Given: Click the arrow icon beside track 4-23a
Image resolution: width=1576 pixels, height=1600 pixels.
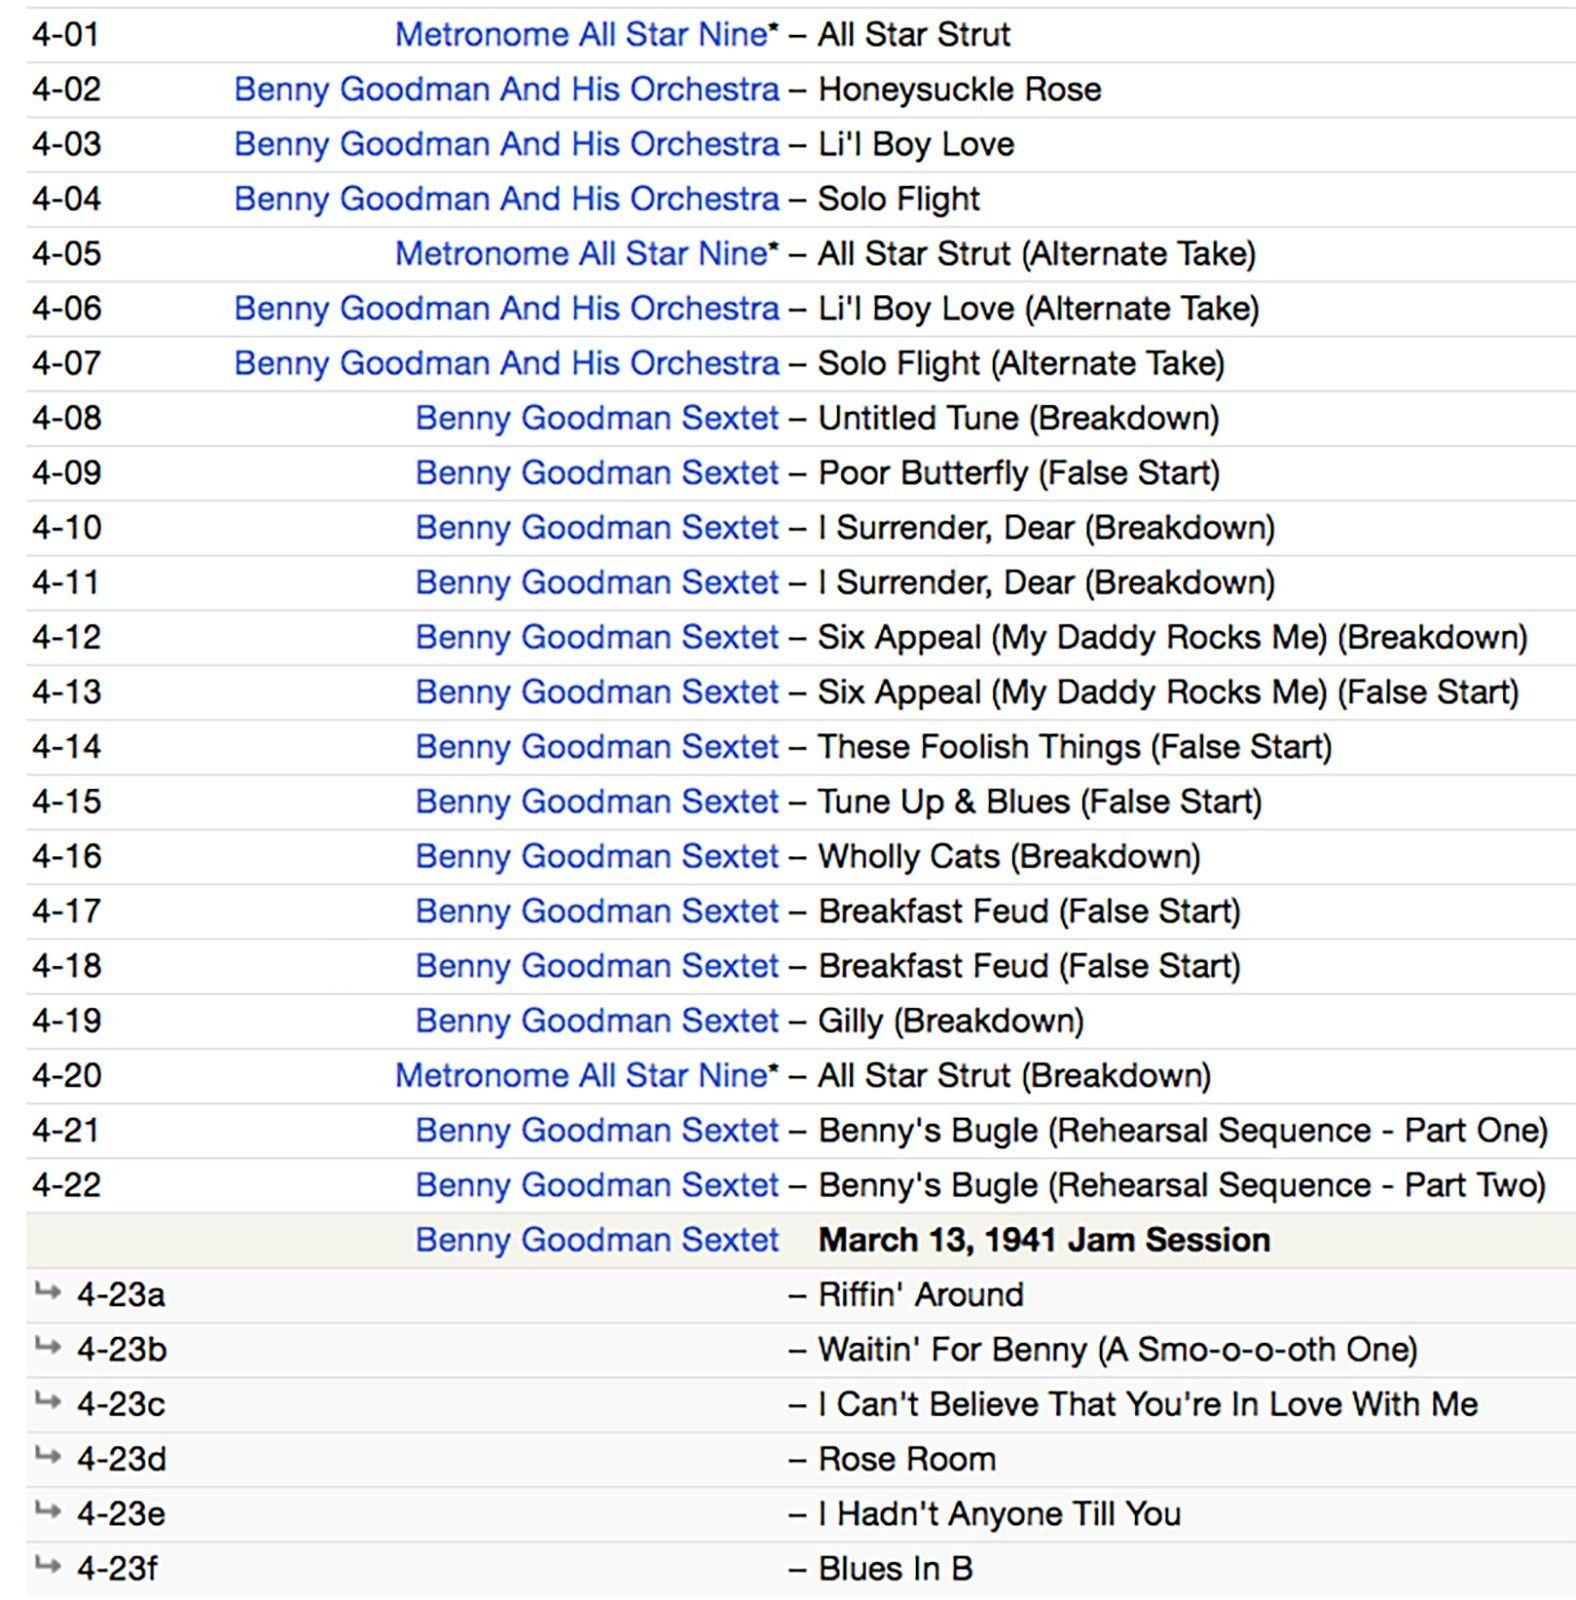Looking at the screenshot, I should (47, 1291).
